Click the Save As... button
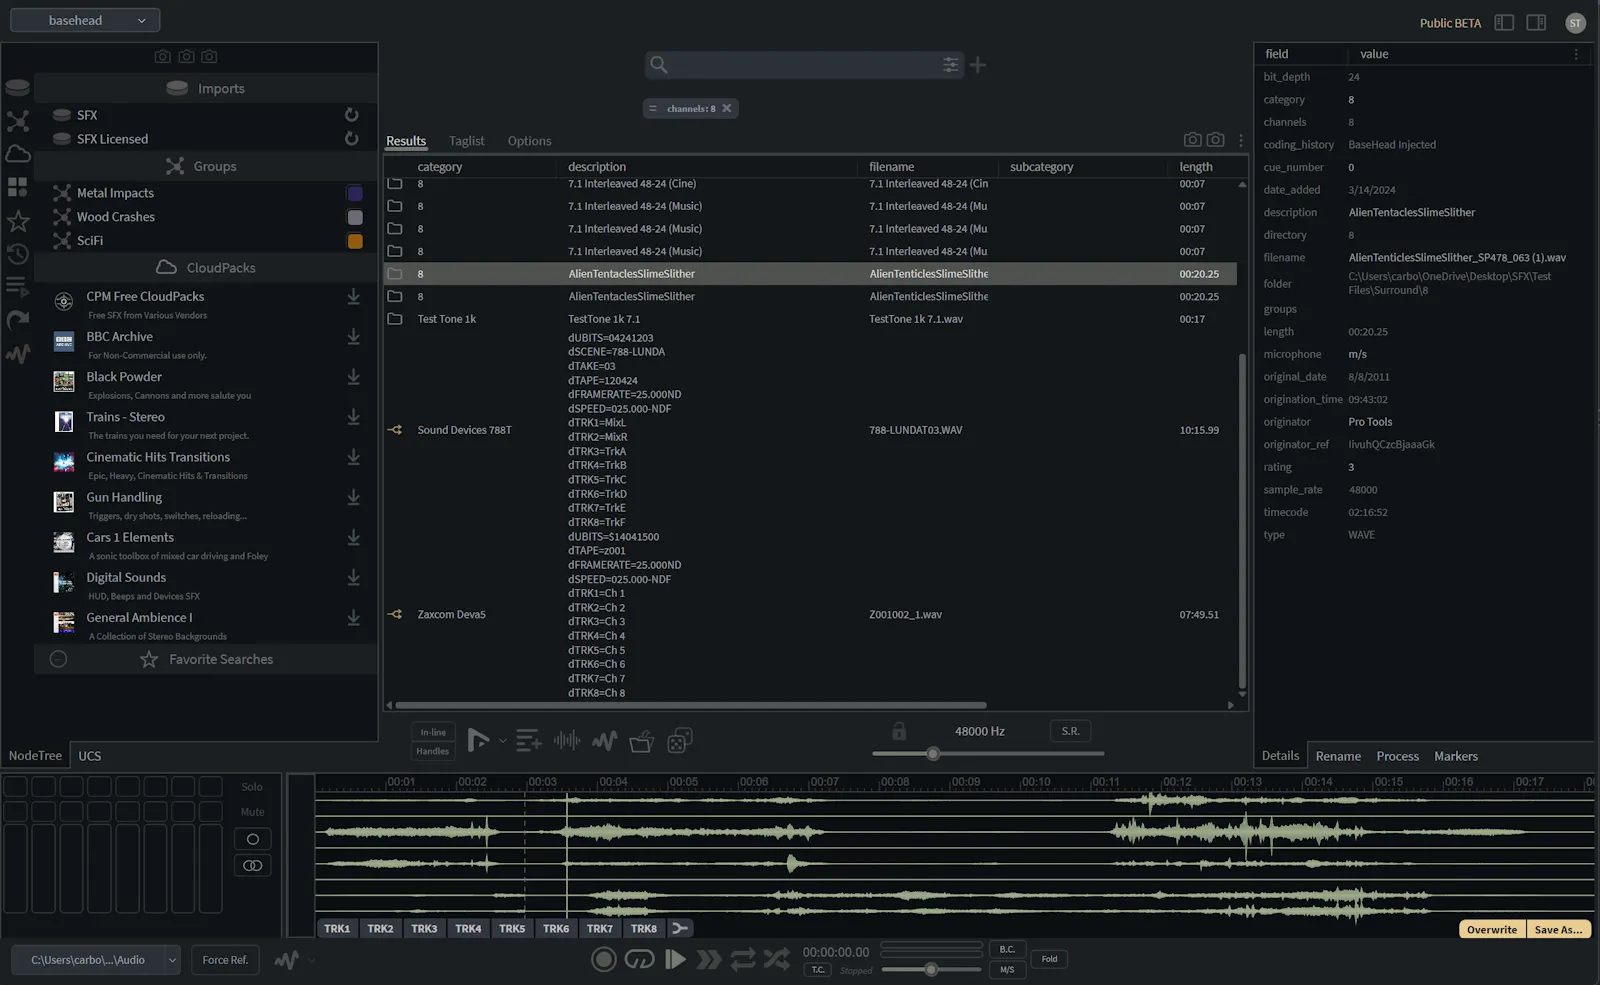The image size is (1600, 985). 1558,929
